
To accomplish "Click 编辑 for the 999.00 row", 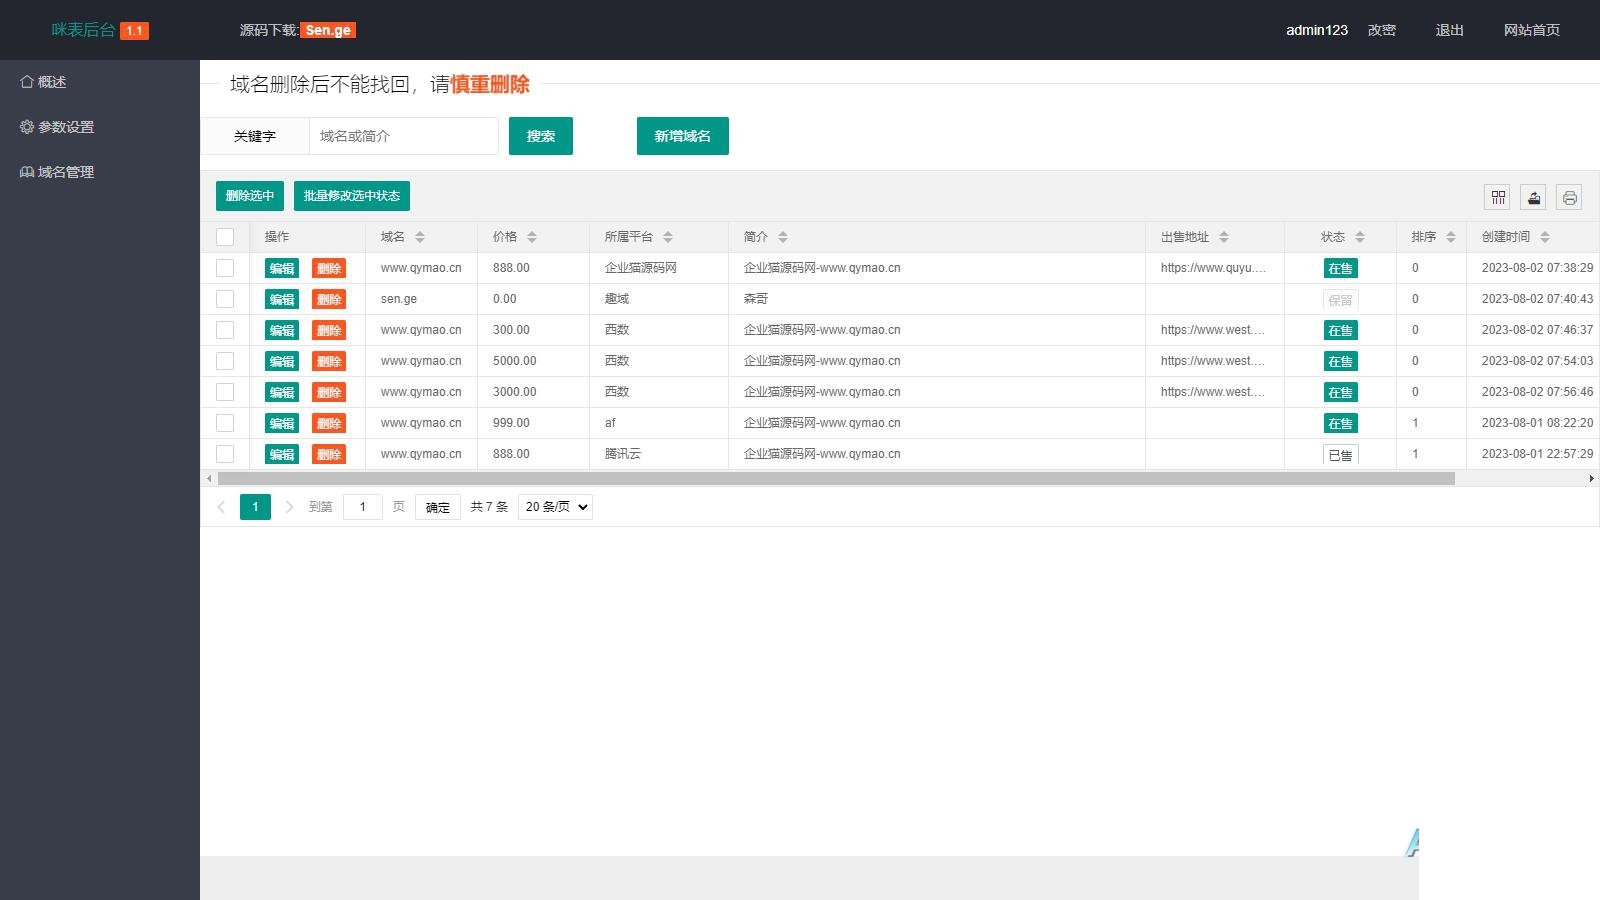I will [x=282, y=423].
